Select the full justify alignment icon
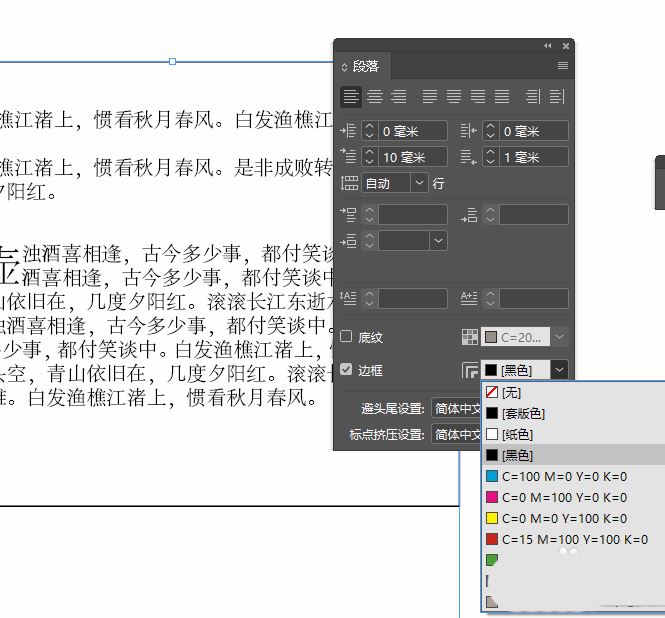The image size is (665, 618). click(502, 96)
